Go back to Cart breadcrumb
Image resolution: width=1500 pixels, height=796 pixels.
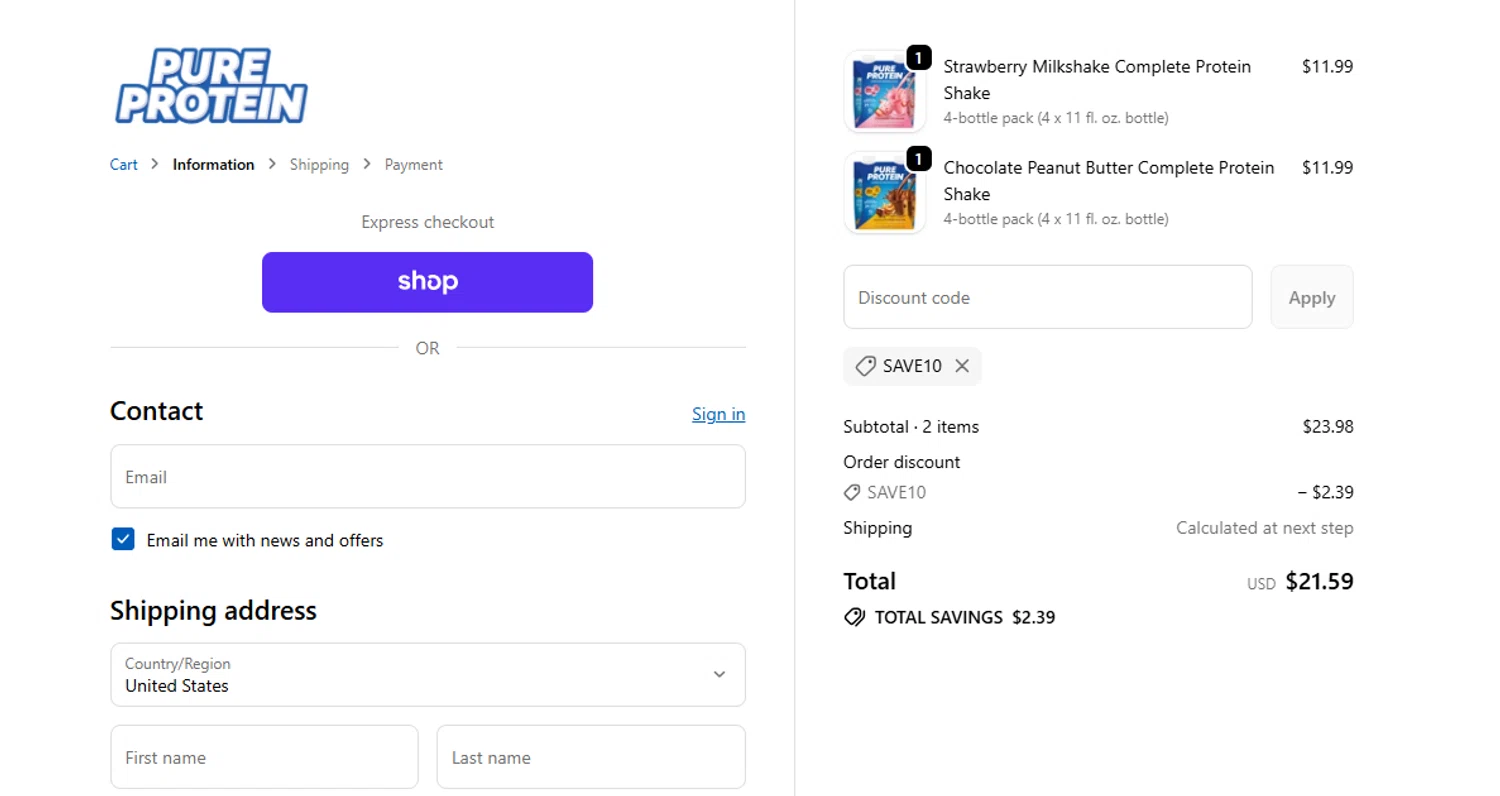tap(124, 164)
